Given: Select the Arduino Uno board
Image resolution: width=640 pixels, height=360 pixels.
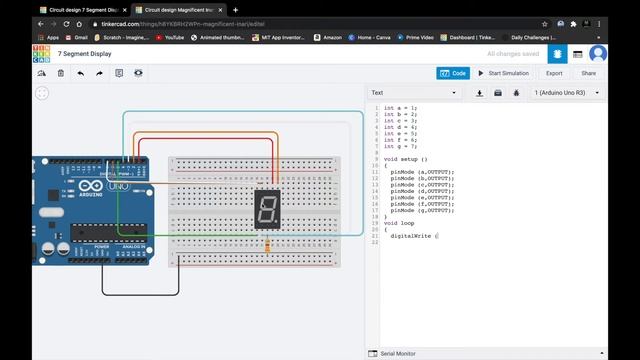Looking at the screenshot, I should (x=93, y=211).
